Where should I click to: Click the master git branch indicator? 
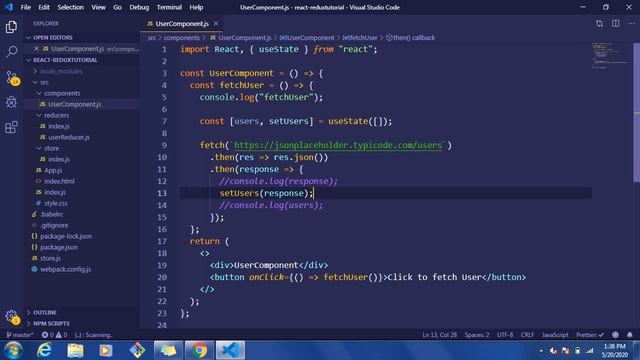[x=19, y=335]
